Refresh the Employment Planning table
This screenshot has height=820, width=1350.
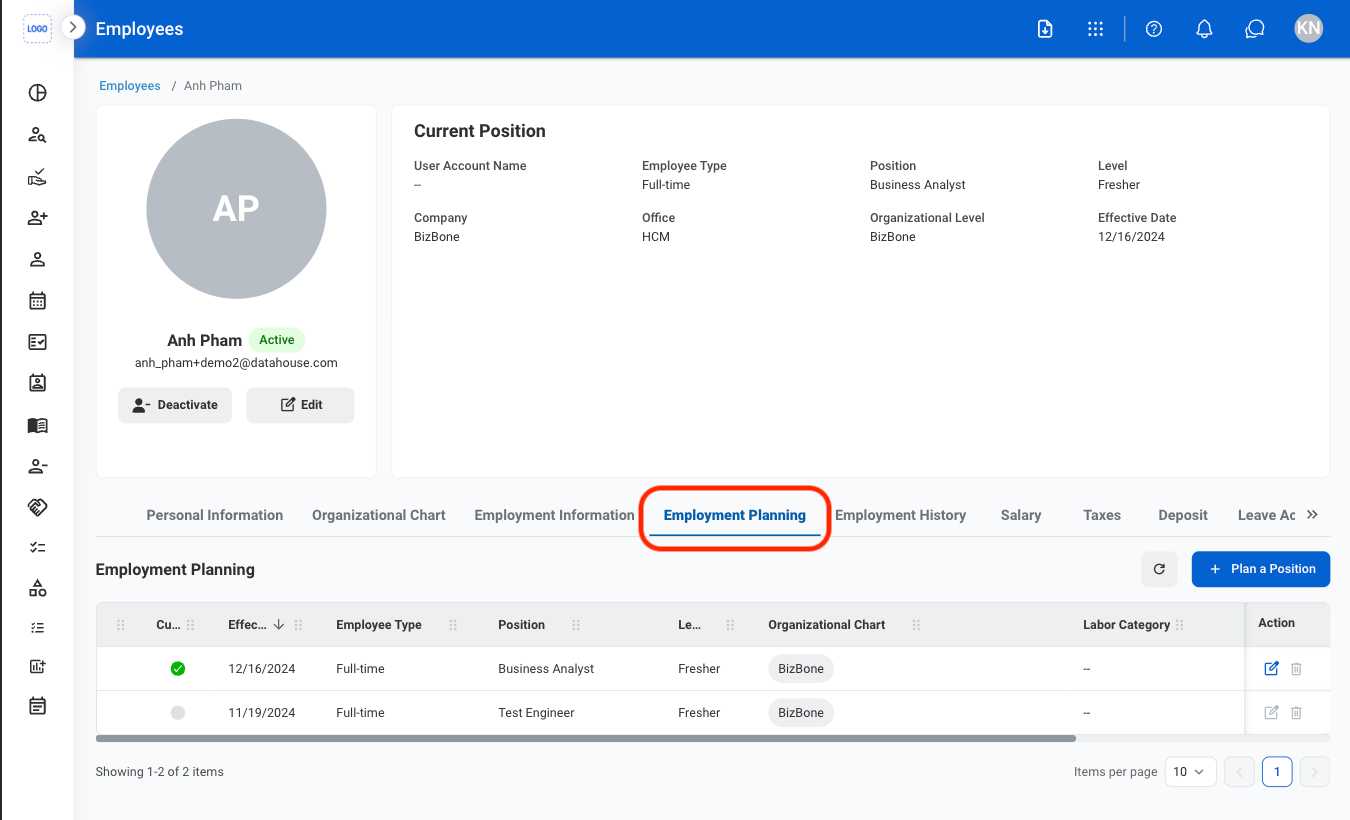[1159, 569]
